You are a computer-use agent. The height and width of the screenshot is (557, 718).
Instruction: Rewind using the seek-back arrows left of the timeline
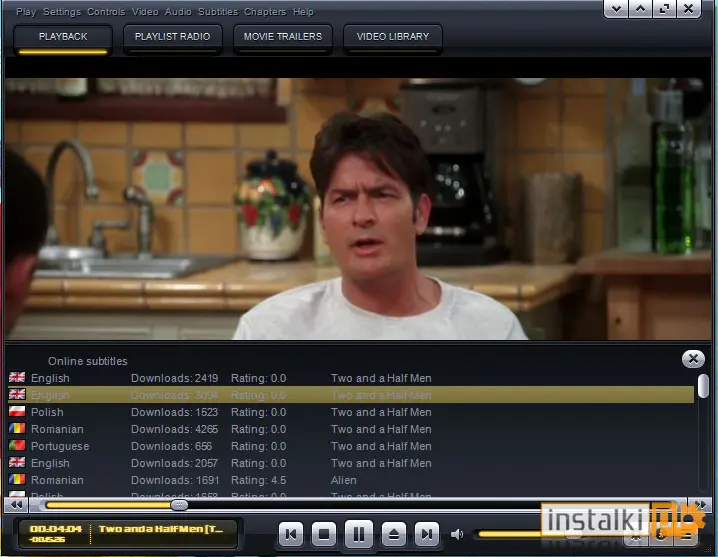tap(16, 505)
